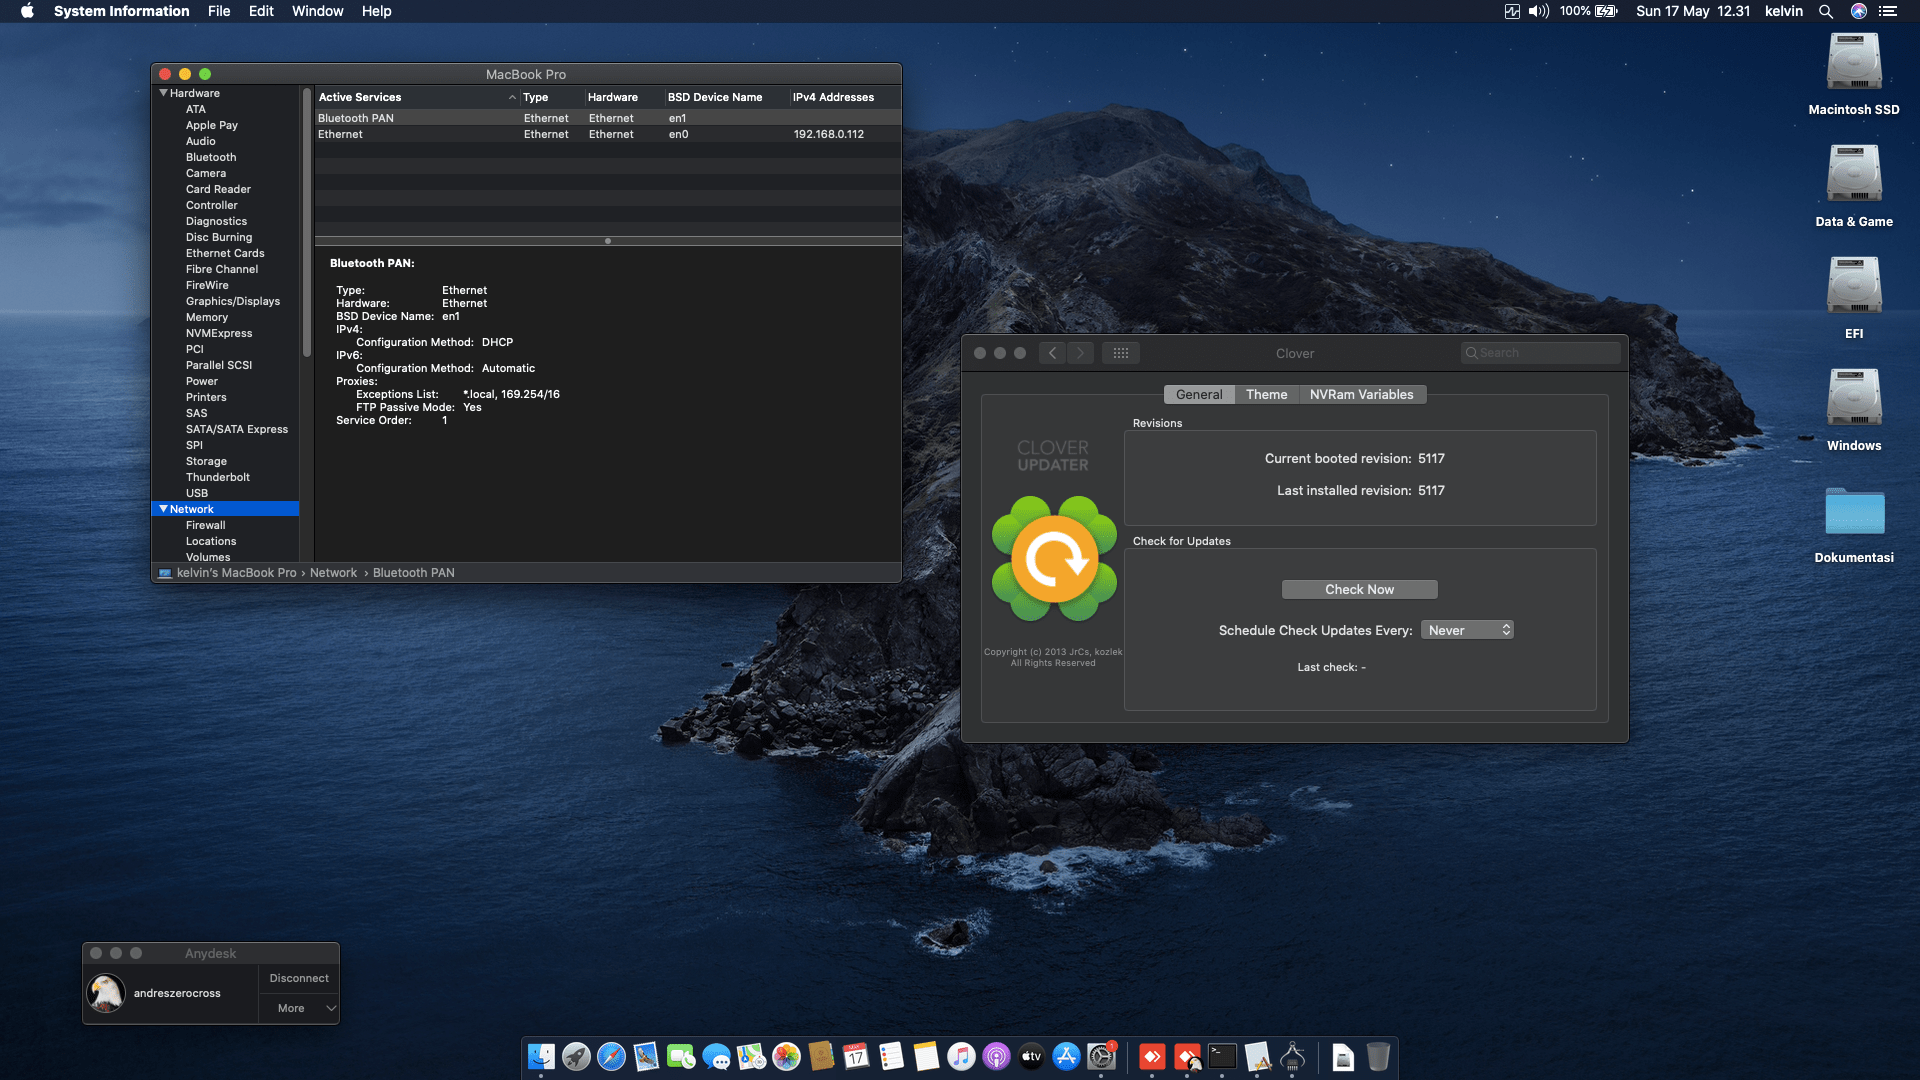Image resolution: width=1920 pixels, height=1080 pixels.
Task: Select the Bluetooth PAN services row
Action: [608, 118]
